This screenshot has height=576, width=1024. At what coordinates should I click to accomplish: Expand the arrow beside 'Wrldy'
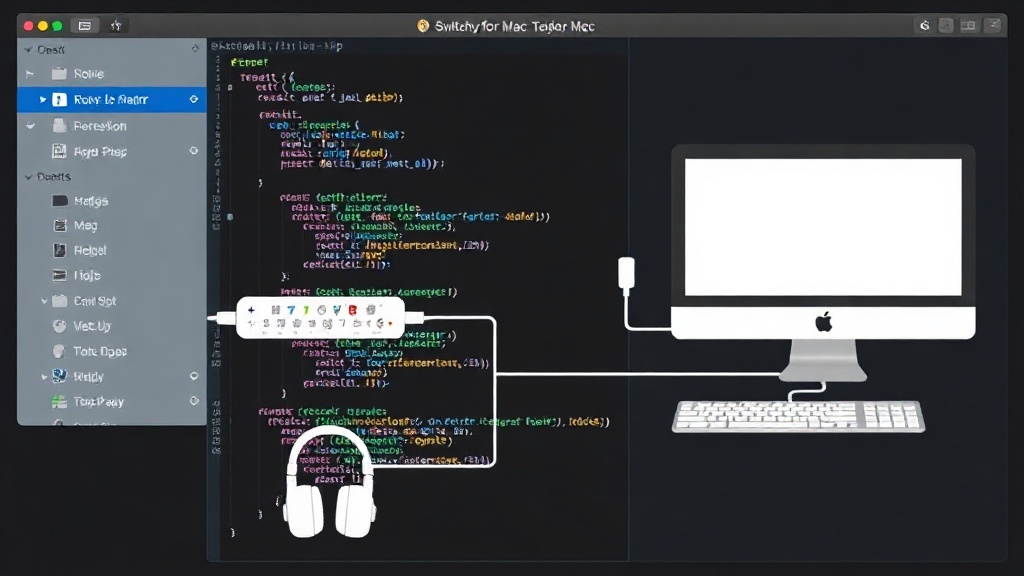(44, 377)
